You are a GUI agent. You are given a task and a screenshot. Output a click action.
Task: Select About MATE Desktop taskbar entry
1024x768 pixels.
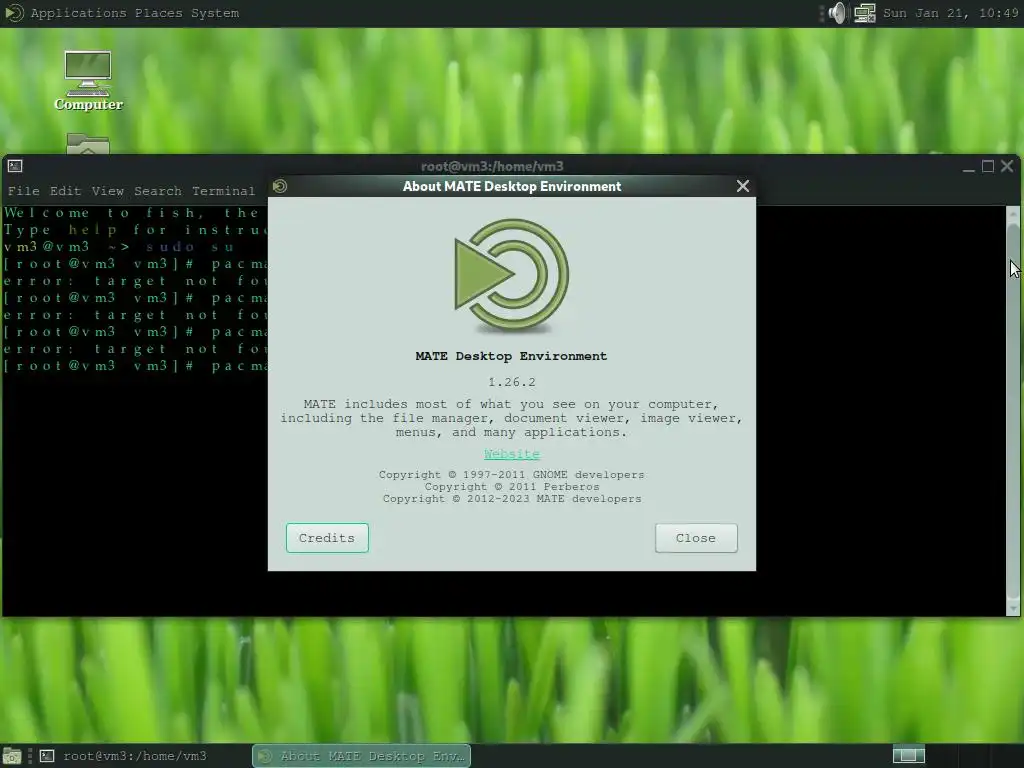click(x=362, y=756)
